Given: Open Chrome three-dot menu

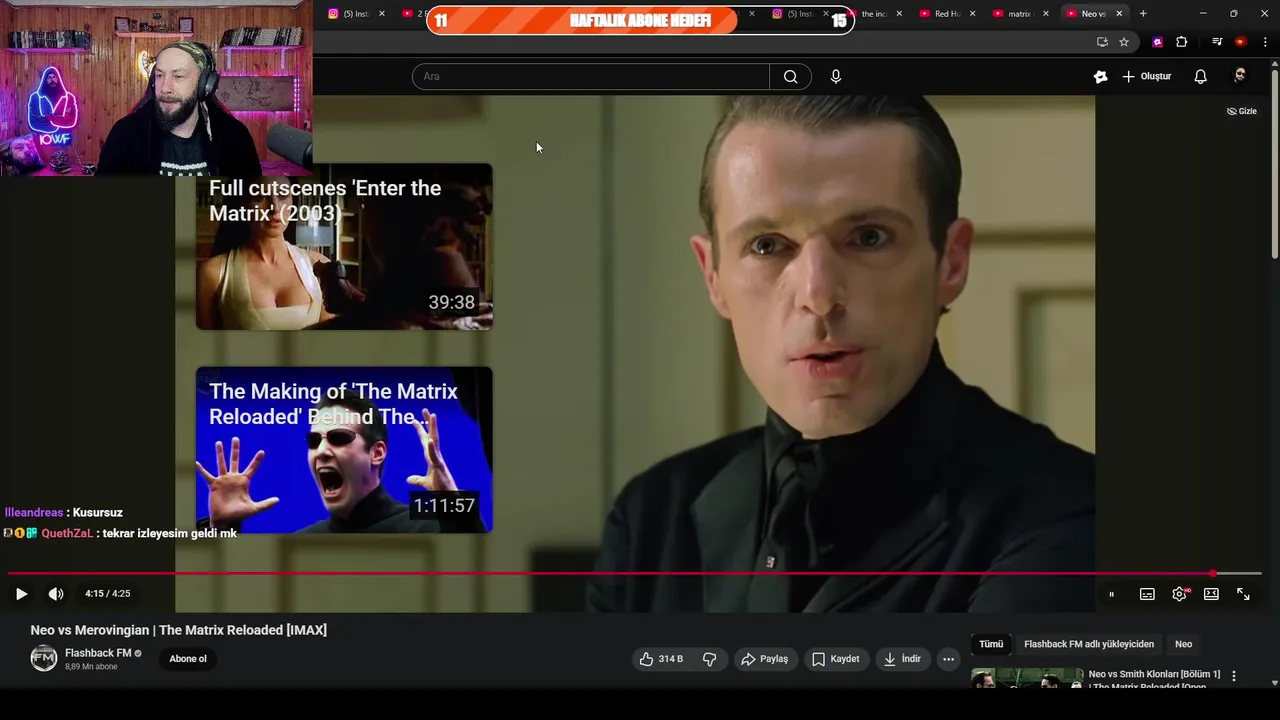Looking at the screenshot, I should click(x=1265, y=42).
